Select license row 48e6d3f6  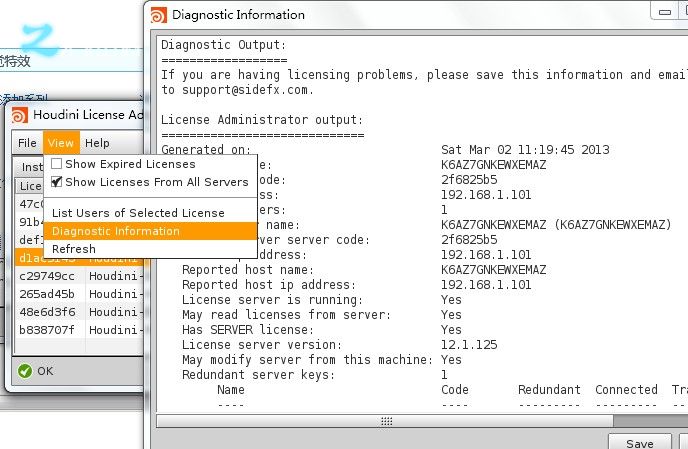click(x=47, y=312)
